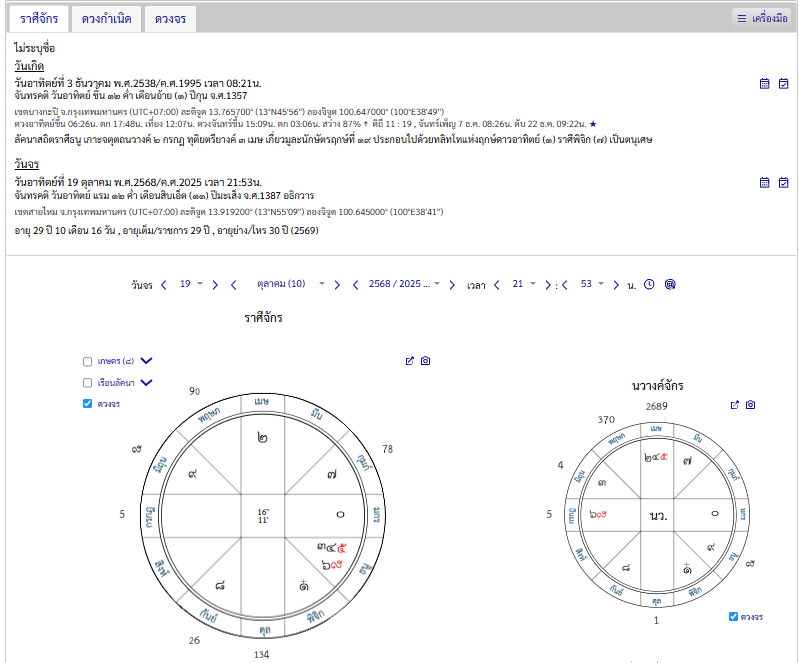Expand the เรือนลัคนา chevron
Image resolution: width=804 pixels, height=663 pixels.
pyautogui.click(x=147, y=383)
